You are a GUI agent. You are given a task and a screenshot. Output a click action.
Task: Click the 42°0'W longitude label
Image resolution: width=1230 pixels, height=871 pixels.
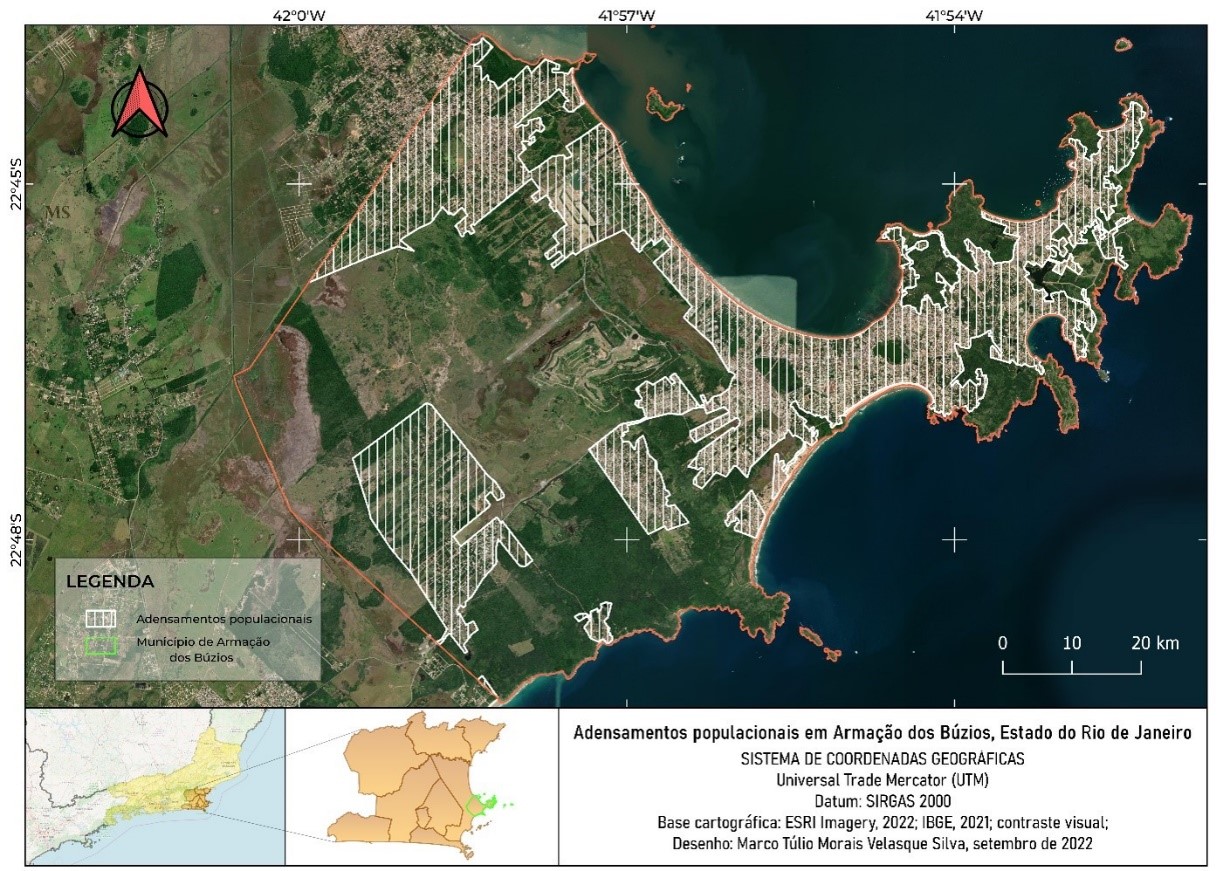pyautogui.click(x=298, y=14)
